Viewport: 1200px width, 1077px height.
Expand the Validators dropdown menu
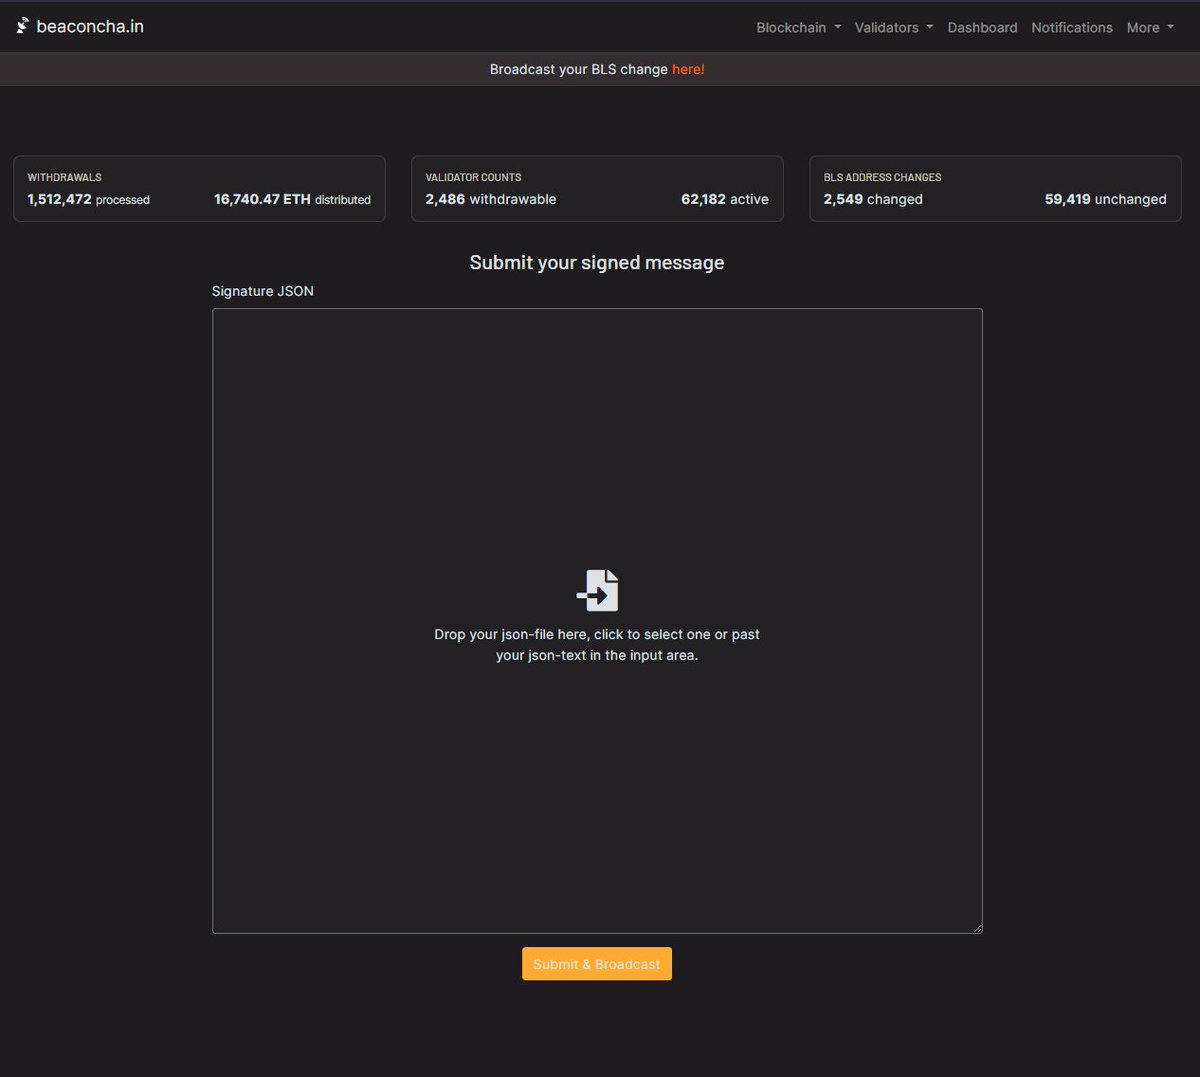point(893,27)
